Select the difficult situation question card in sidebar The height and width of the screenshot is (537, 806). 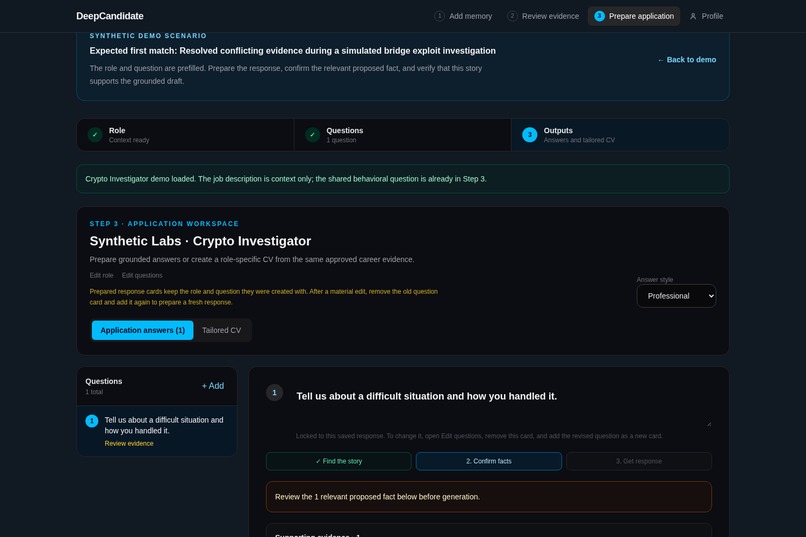157,431
